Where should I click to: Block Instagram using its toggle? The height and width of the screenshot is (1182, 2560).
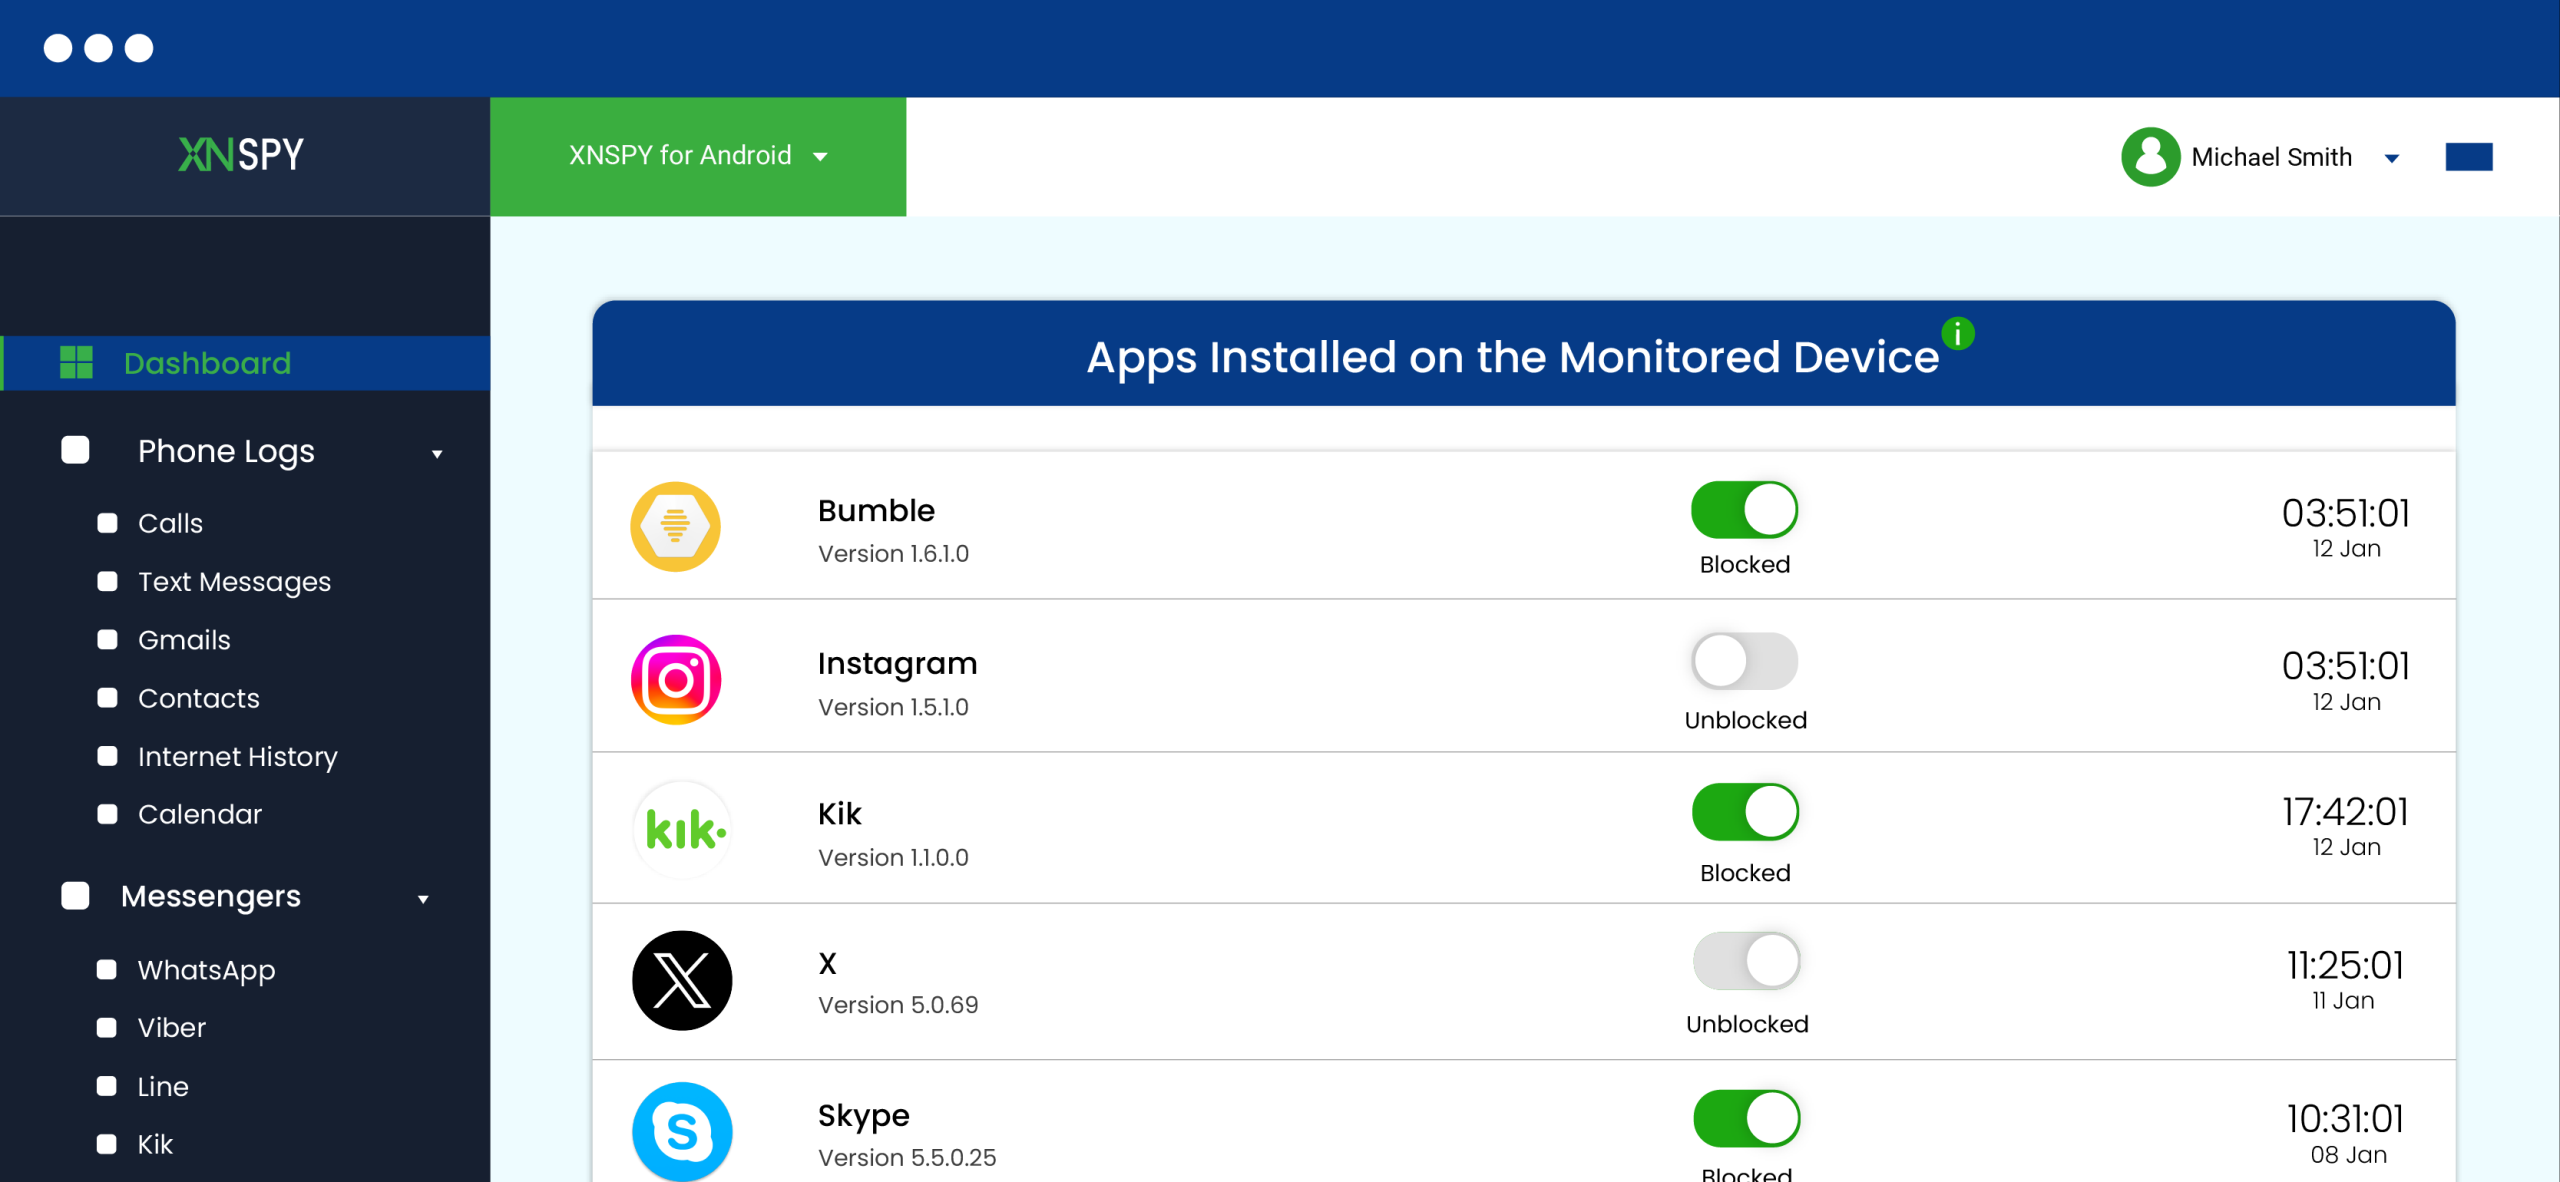coord(1744,661)
